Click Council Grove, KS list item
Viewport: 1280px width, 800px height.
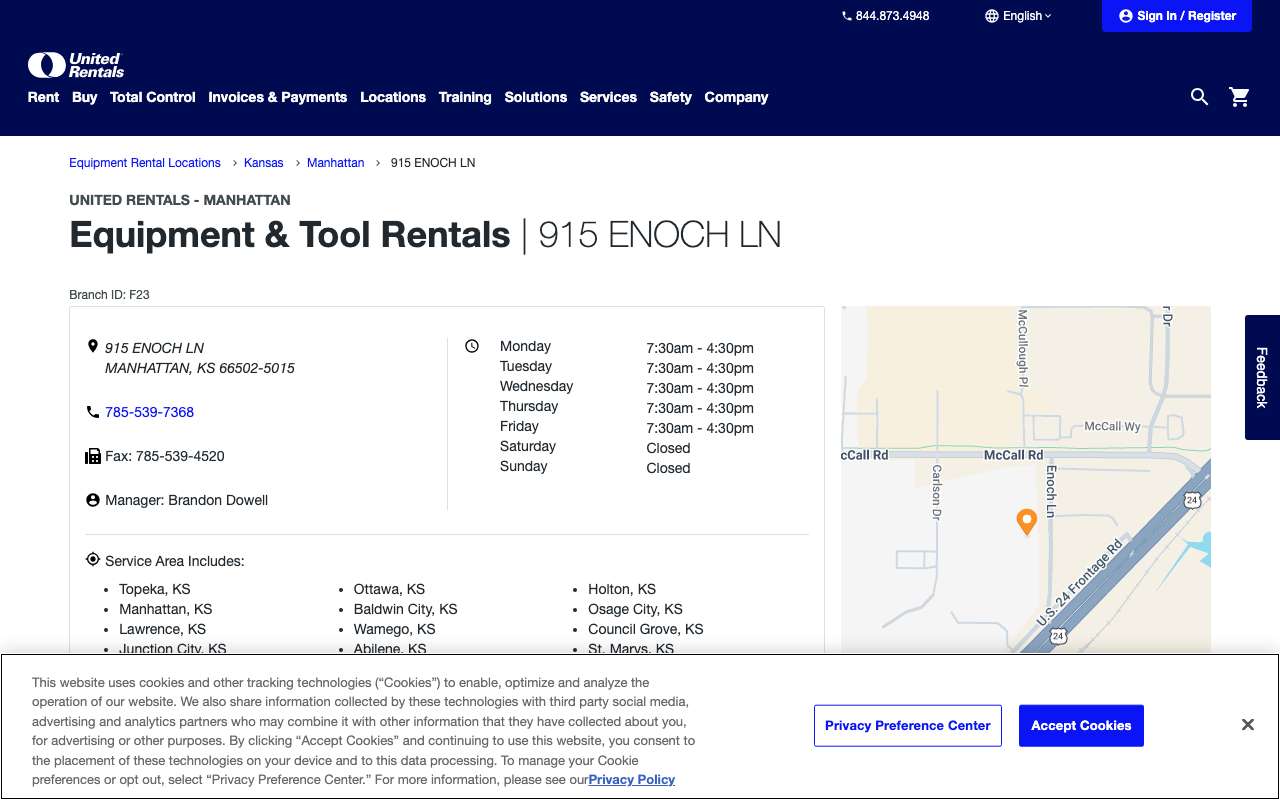(x=645, y=629)
